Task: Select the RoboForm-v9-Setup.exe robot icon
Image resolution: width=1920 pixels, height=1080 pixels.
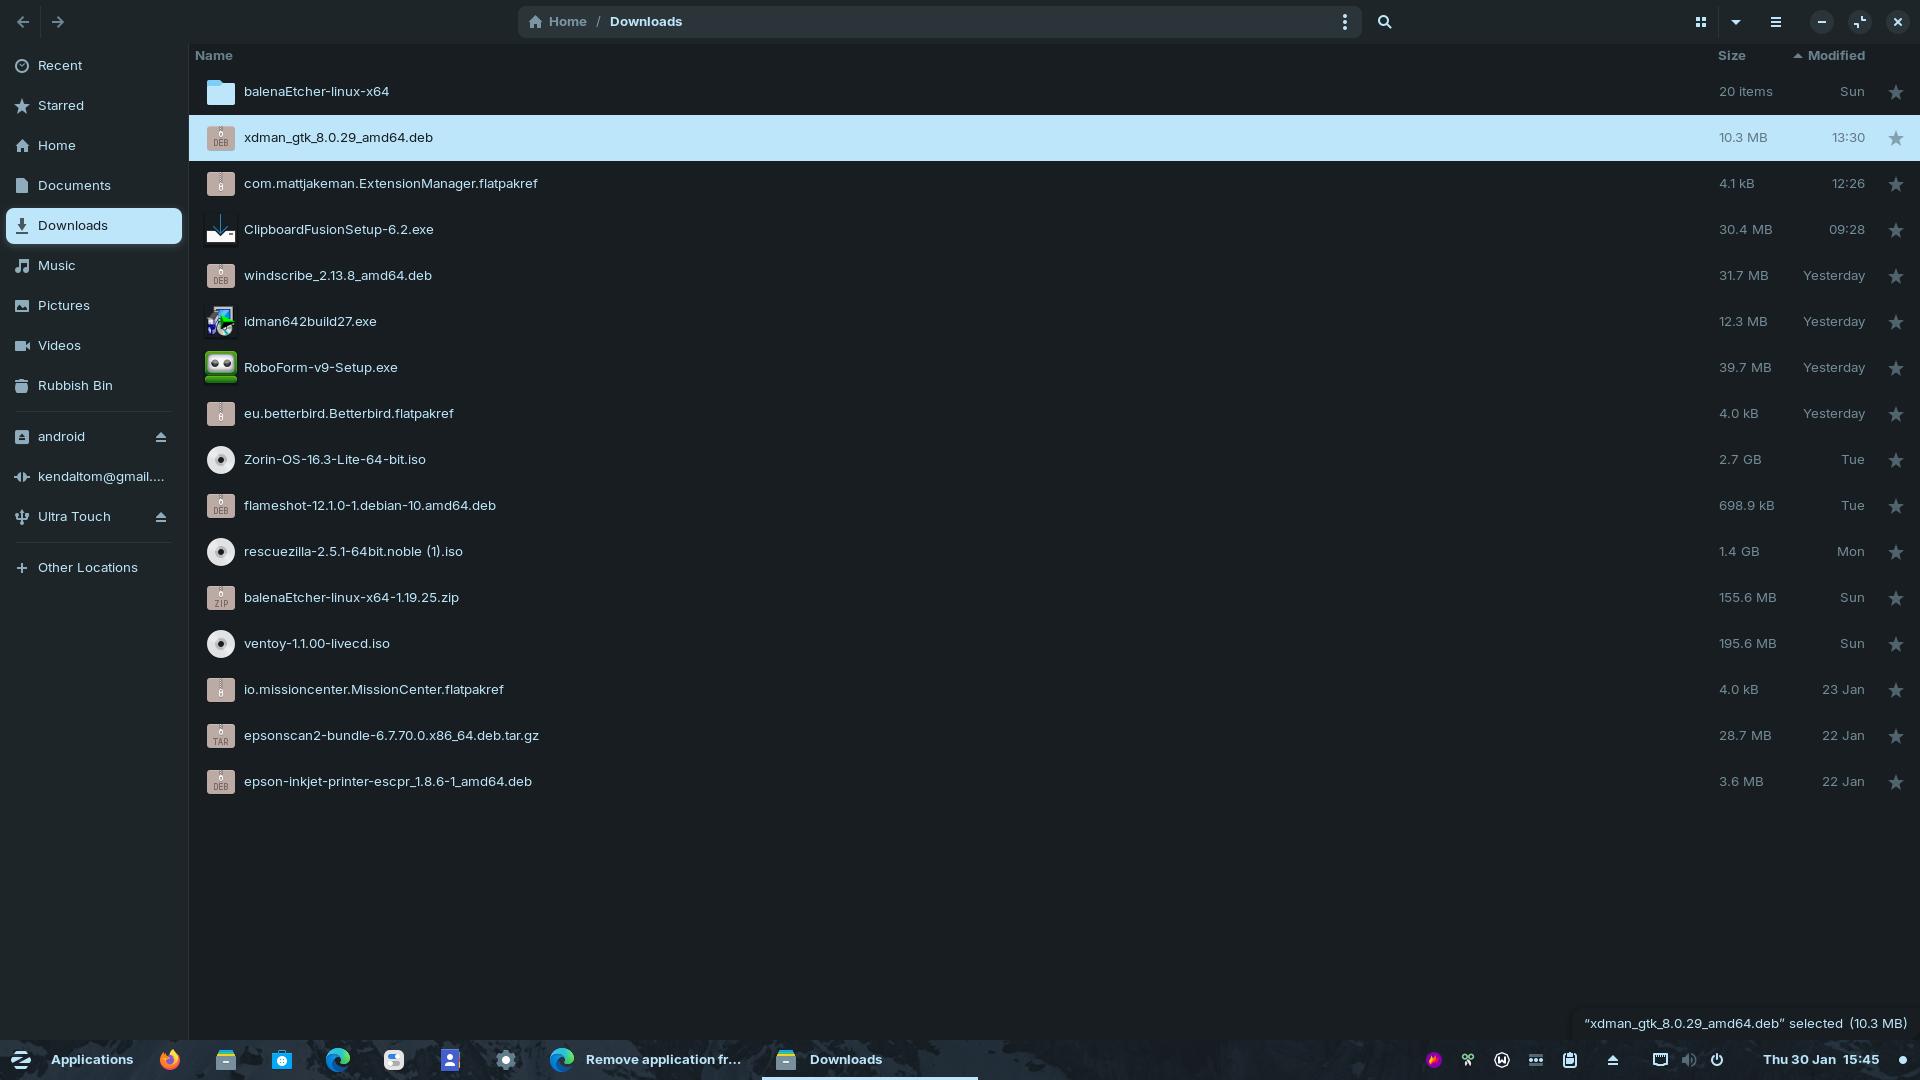Action: (x=220, y=368)
